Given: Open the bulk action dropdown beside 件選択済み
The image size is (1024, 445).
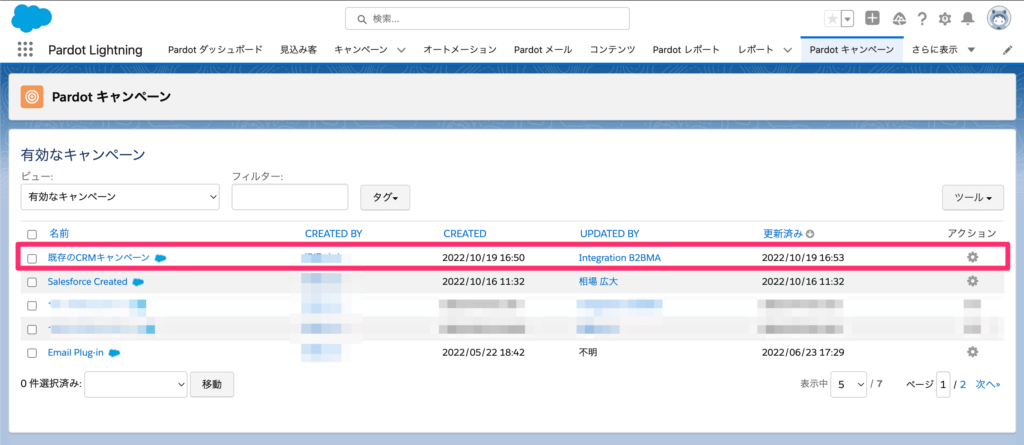Looking at the screenshot, I should point(136,385).
